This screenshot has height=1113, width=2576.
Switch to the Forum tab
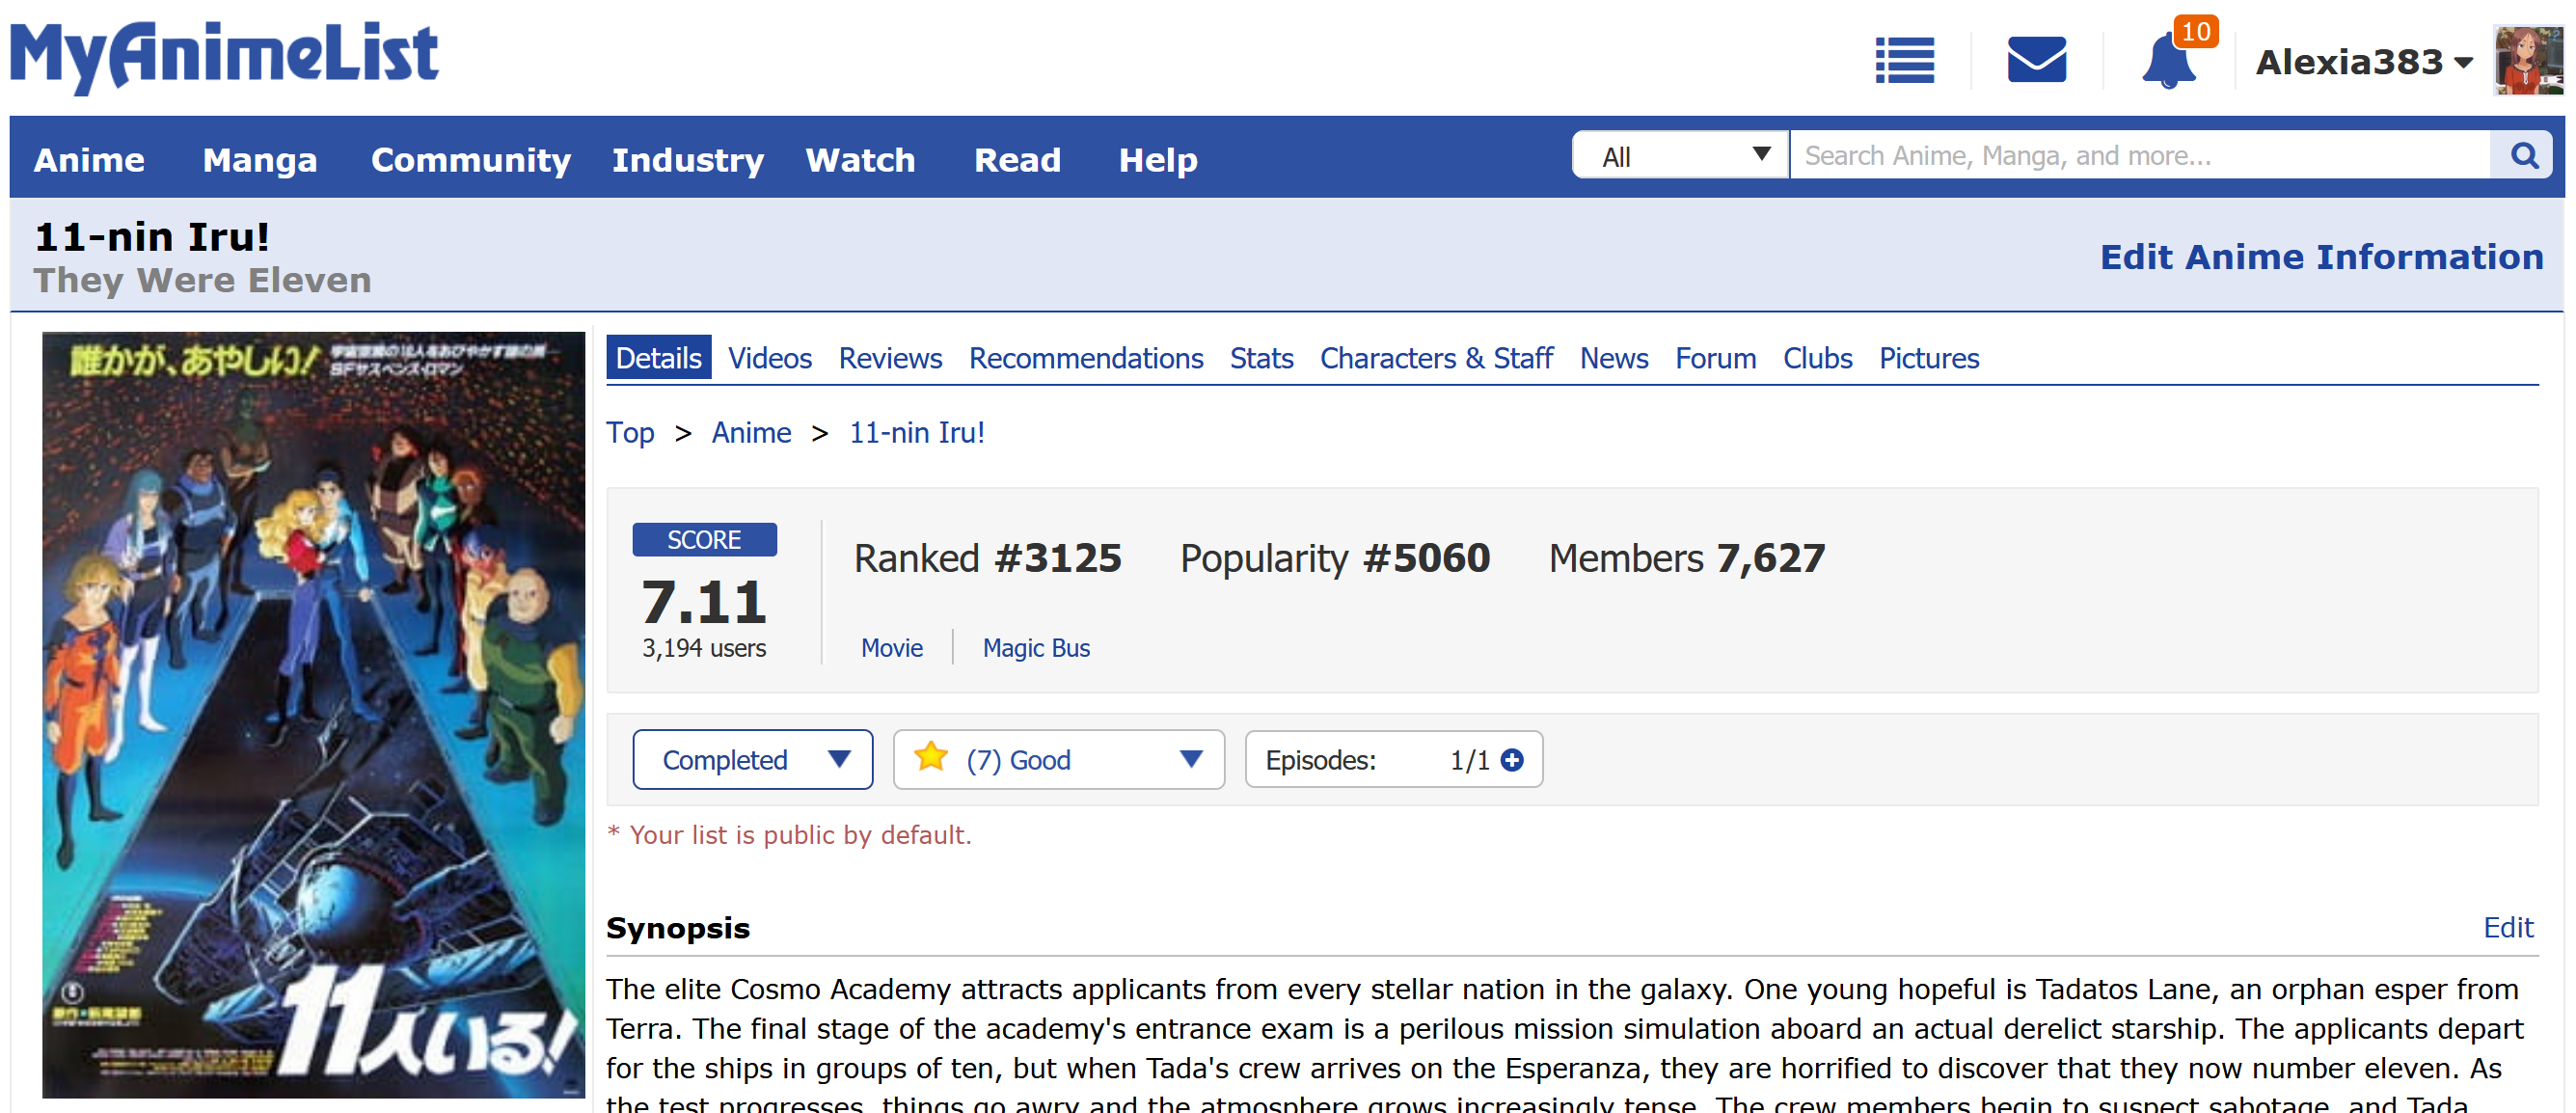1716,358
